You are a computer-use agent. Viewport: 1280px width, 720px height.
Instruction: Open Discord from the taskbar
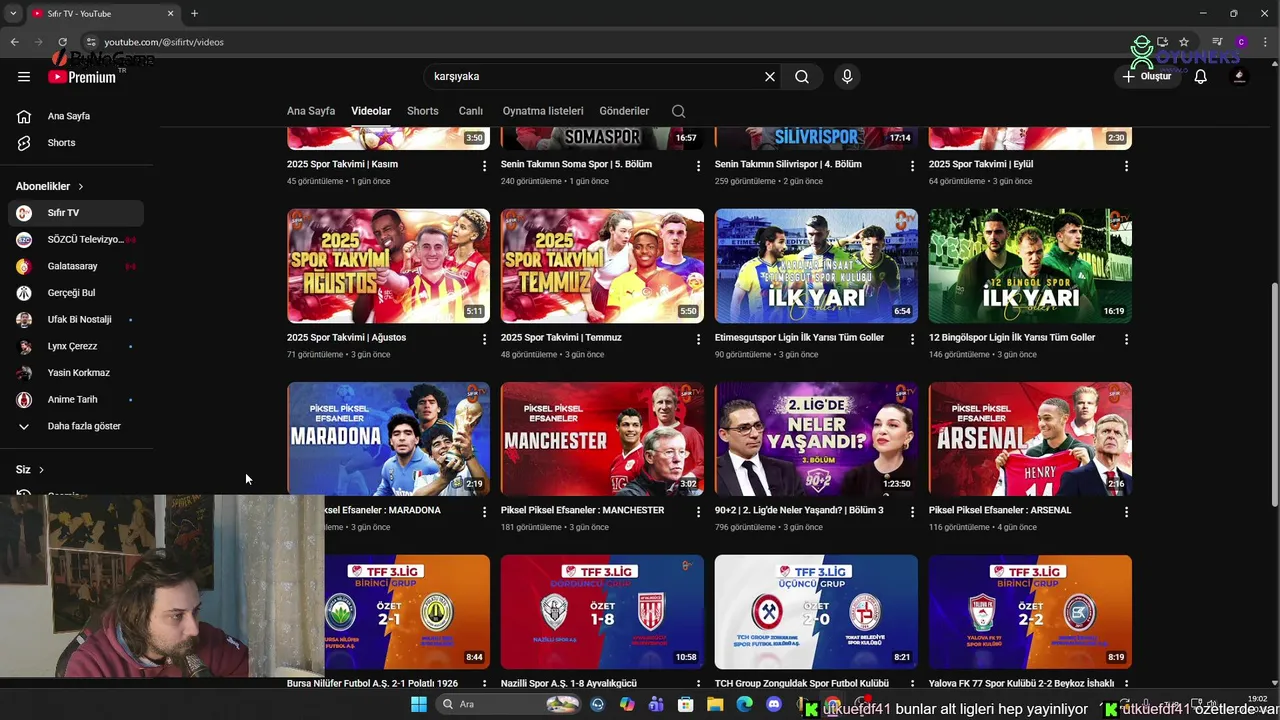(x=773, y=704)
